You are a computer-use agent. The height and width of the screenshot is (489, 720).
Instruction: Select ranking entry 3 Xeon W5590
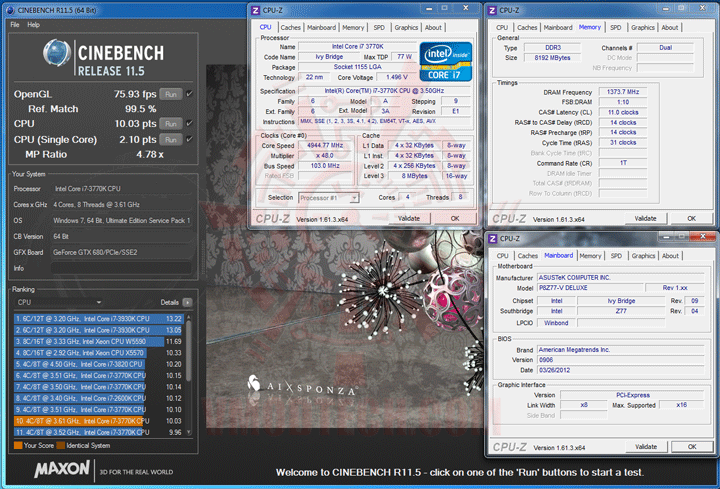[99, 342]
